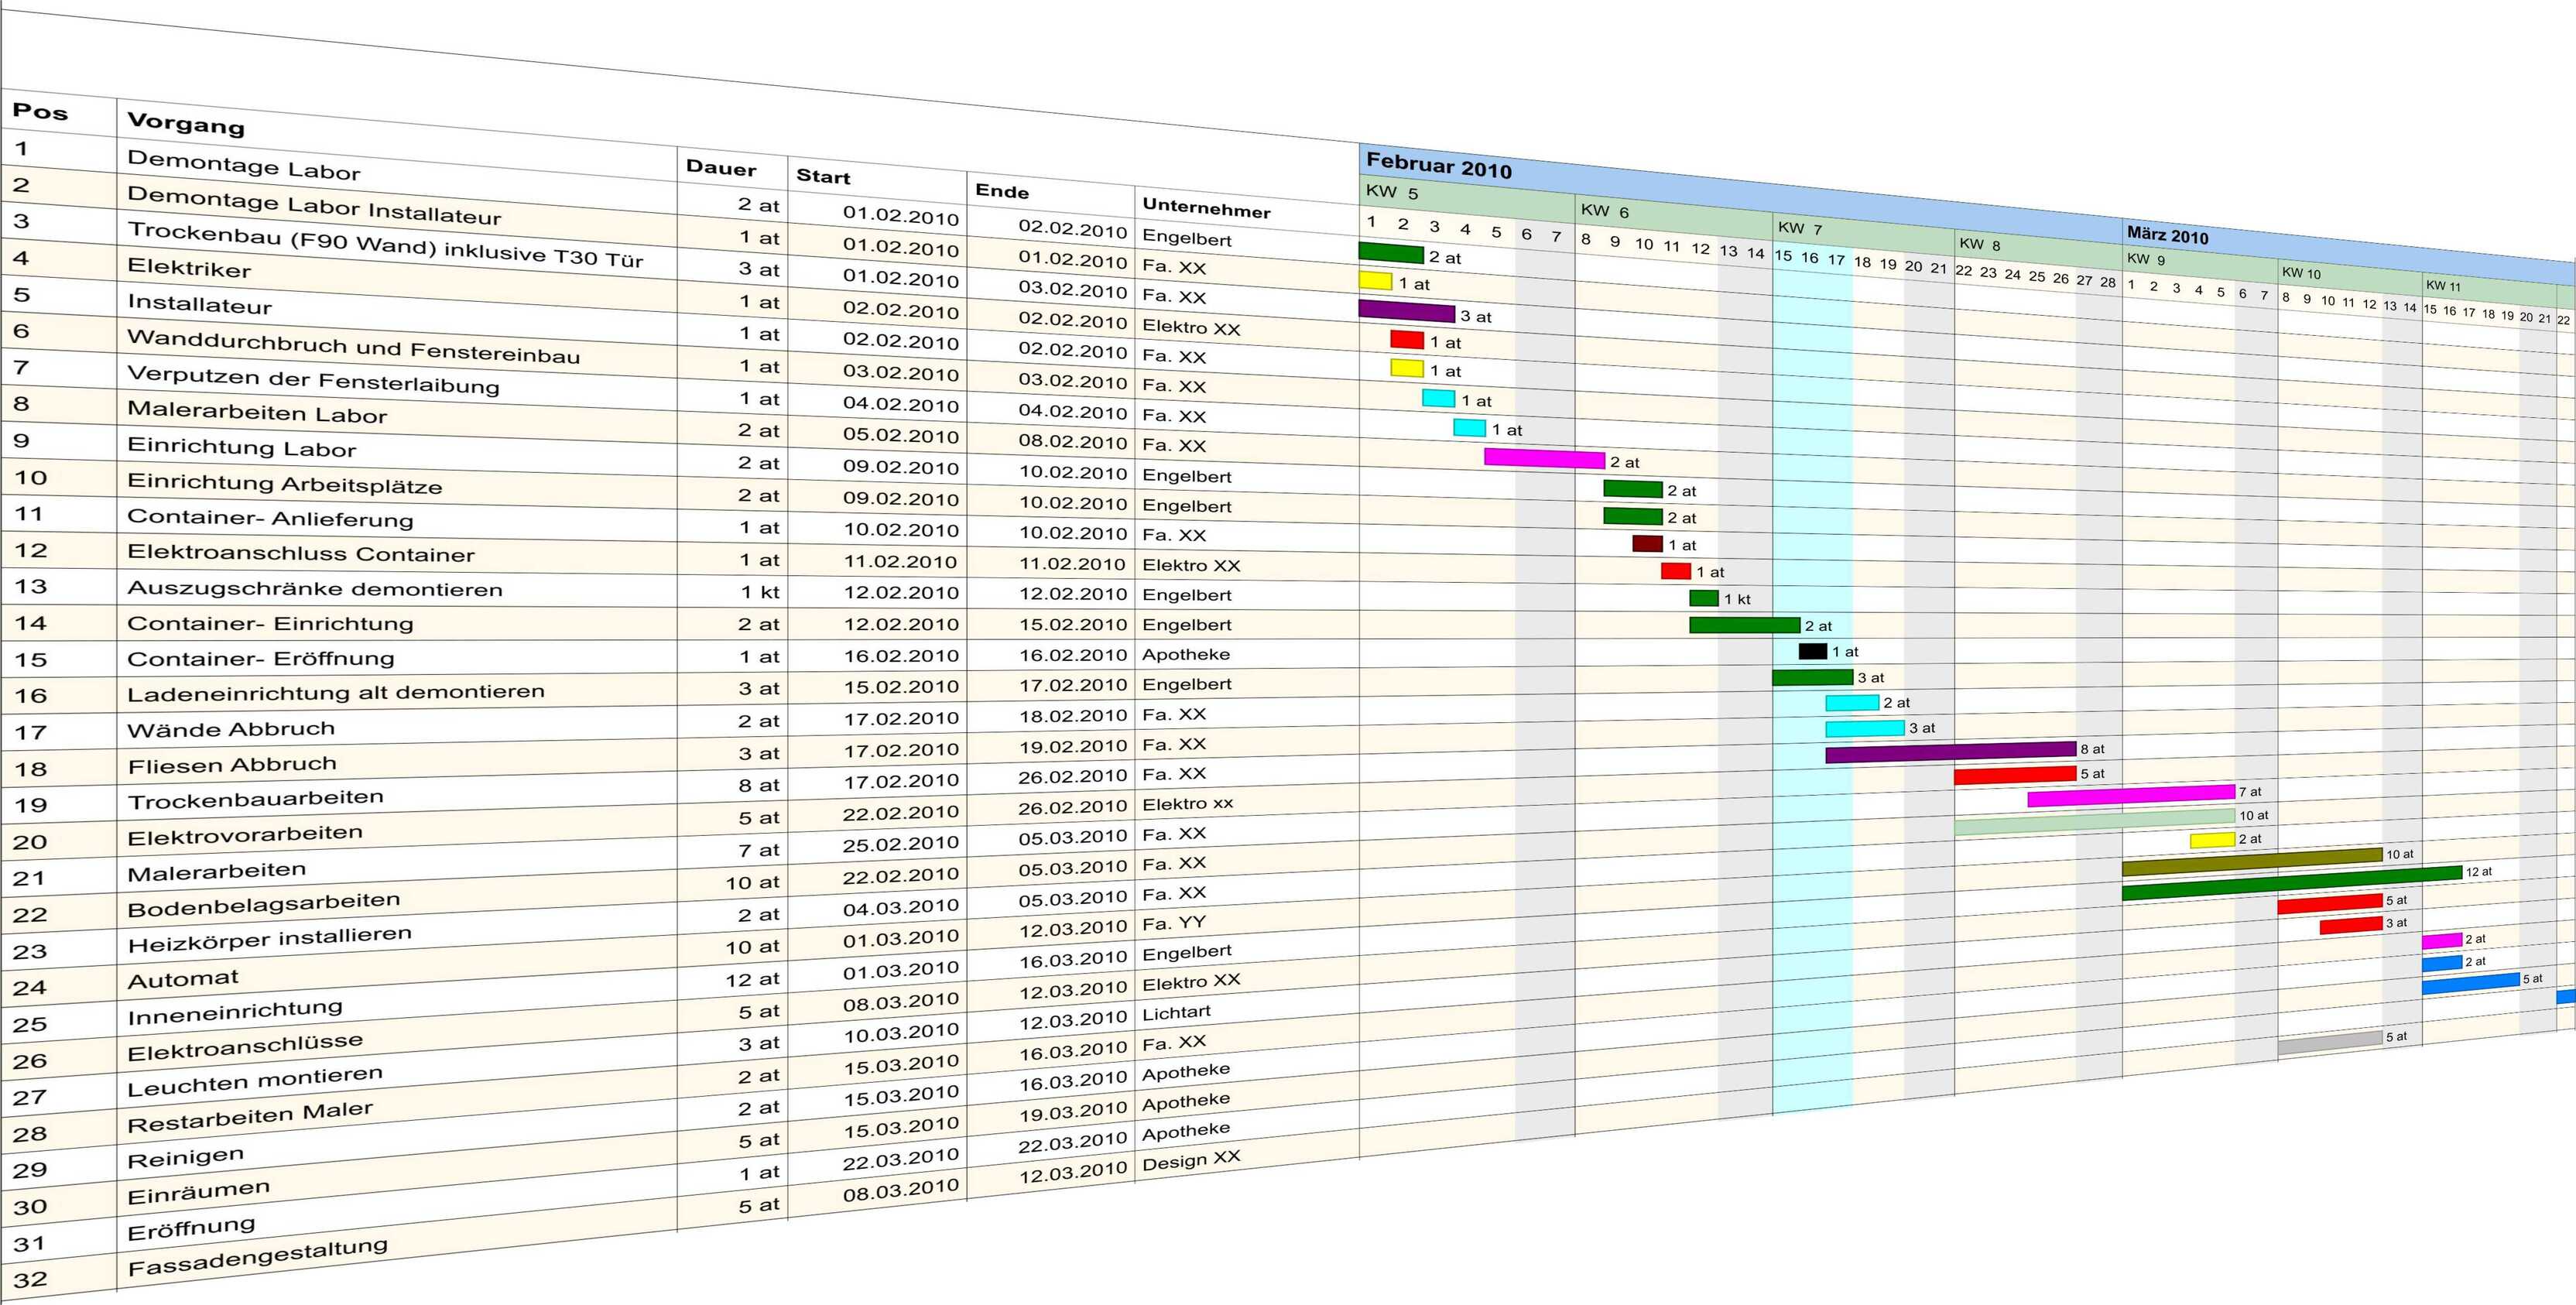Image resolution: width=2576 pixels, height=1305 pixels.
Task: Select the "Dauer" column header
Action: (722, 170)
